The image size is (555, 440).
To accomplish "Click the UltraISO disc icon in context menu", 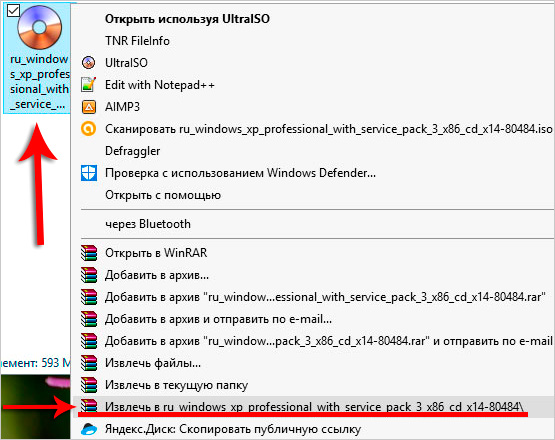I will [88, 63].
